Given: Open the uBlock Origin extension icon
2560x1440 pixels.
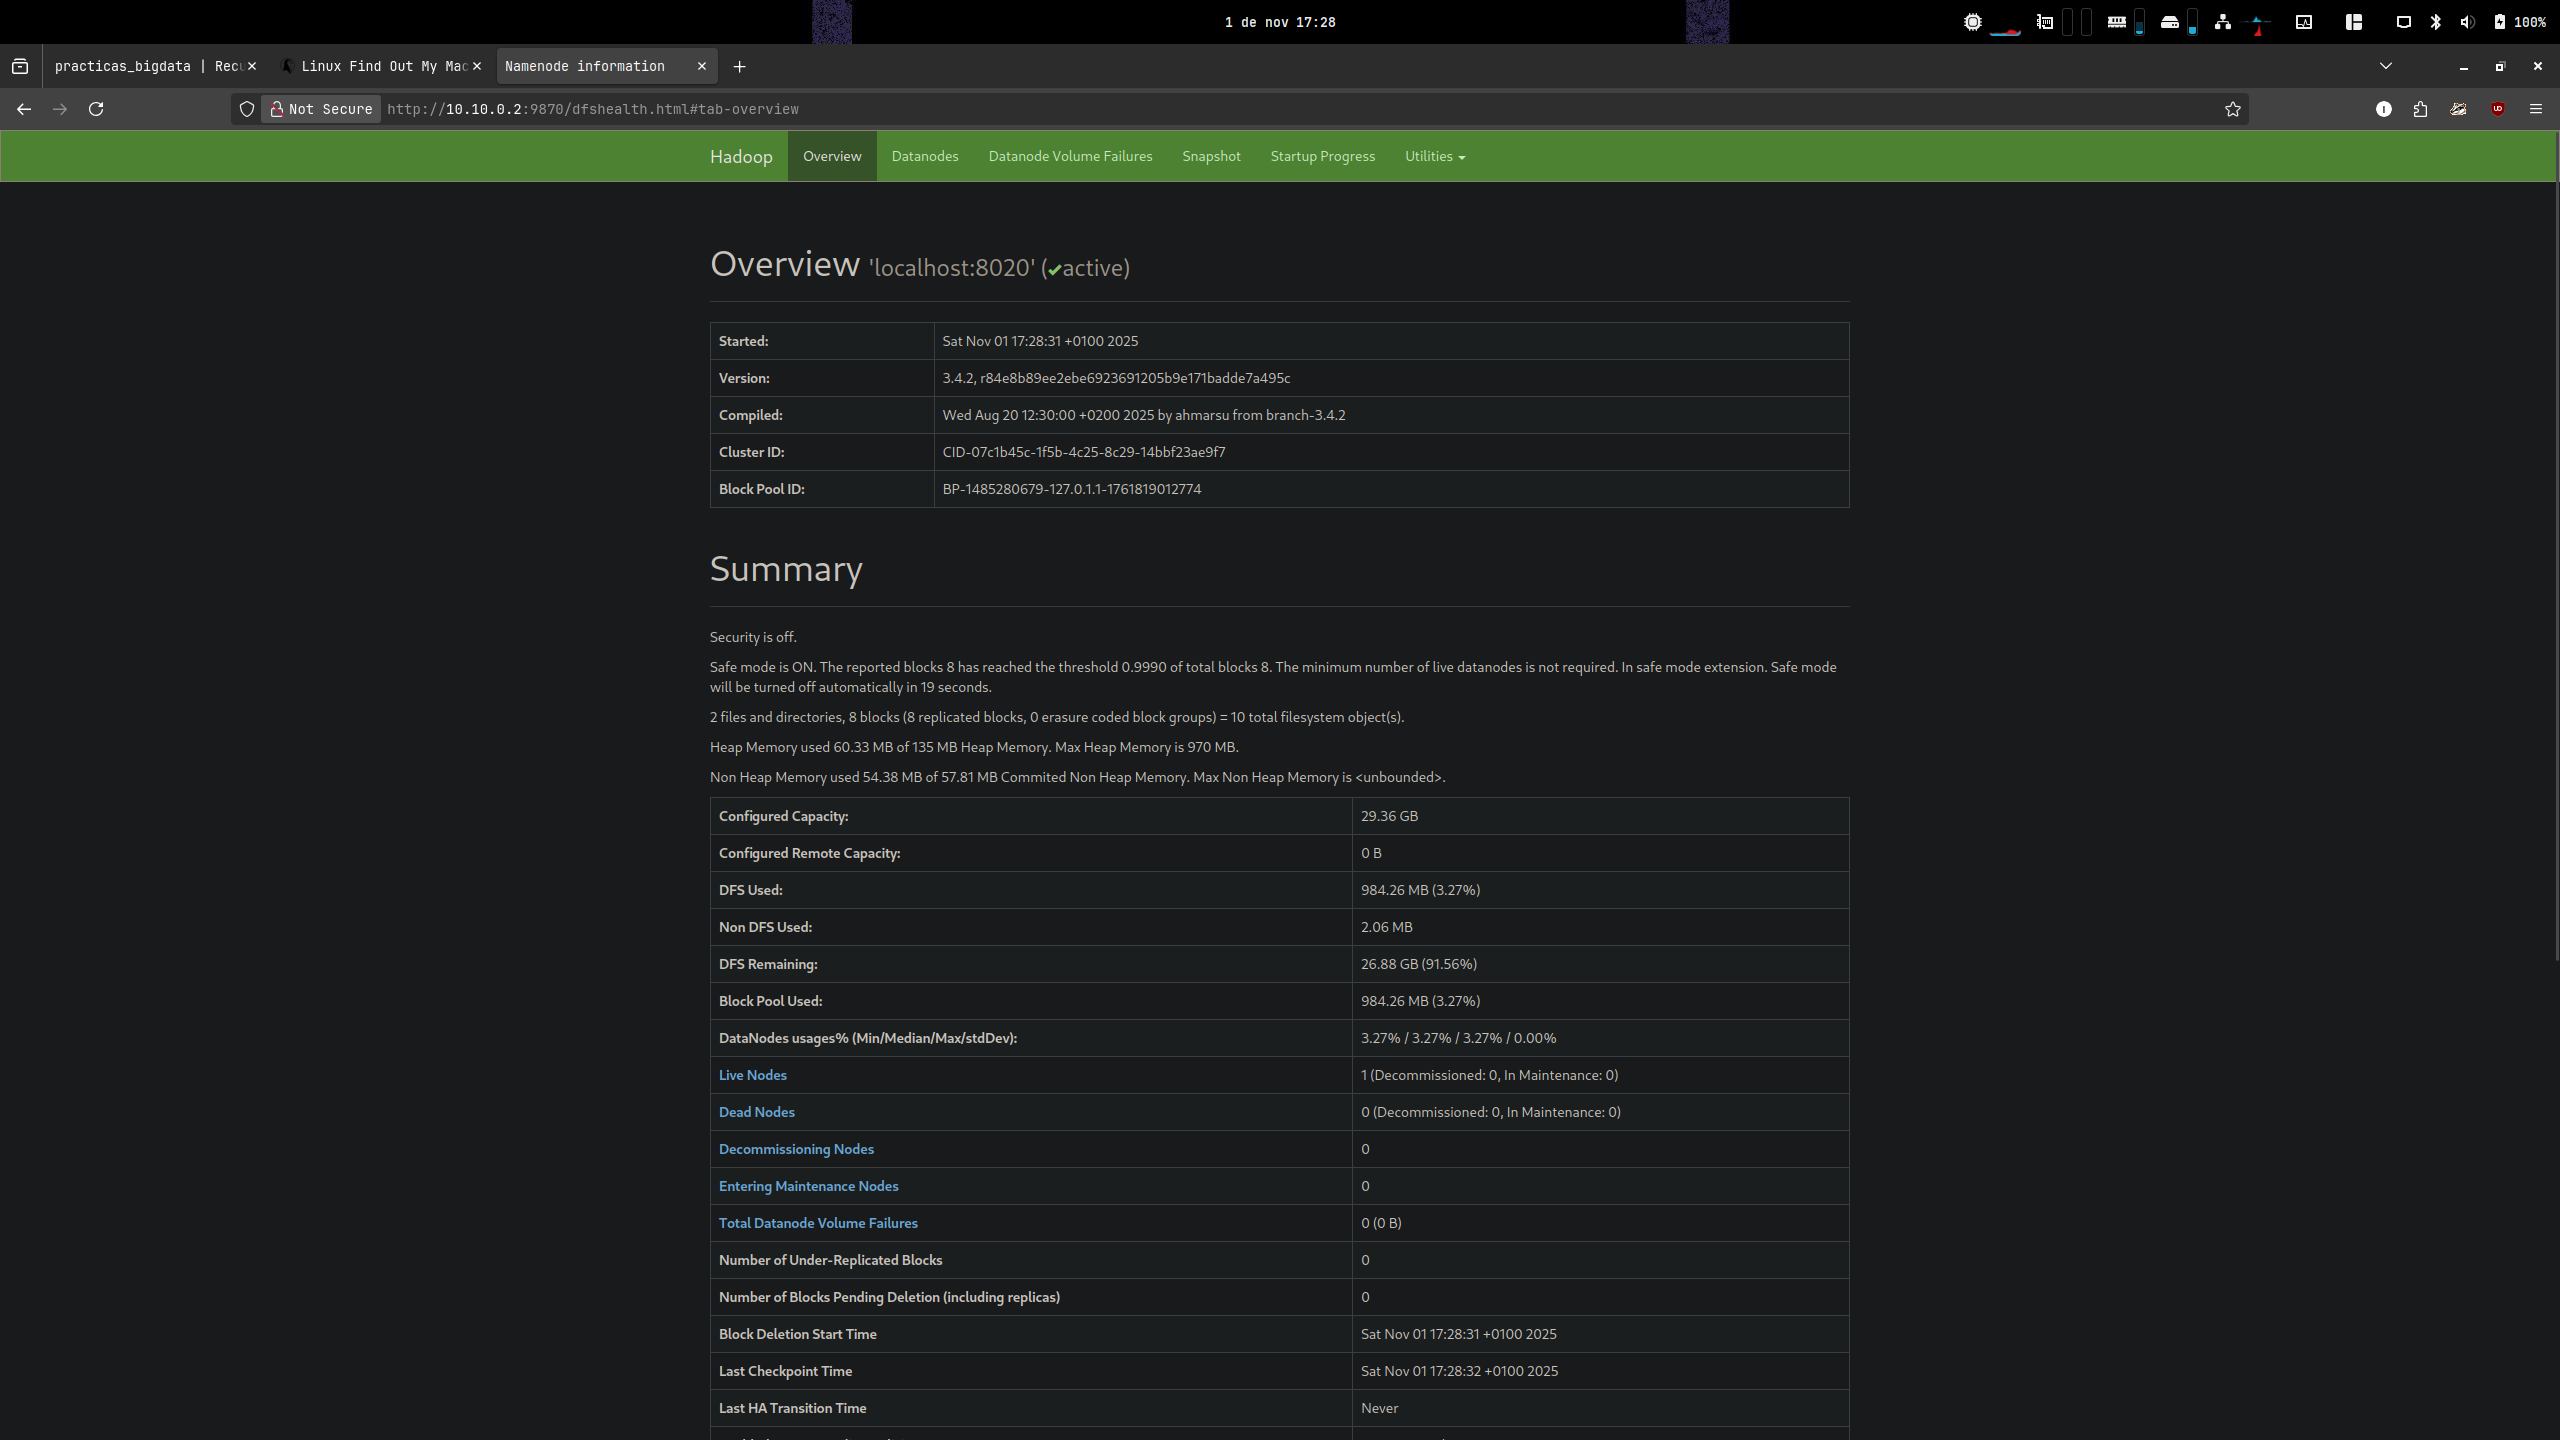Looking at the screenshot, I should point(2497,109).
